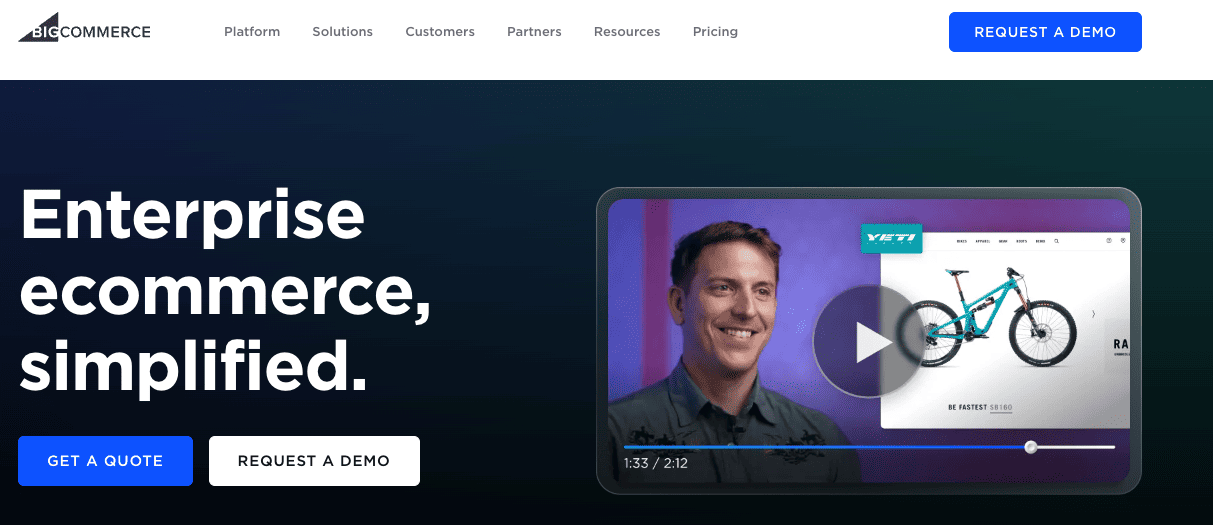The image size is (1213, 525).
Task: Click the 1:33 / 2:12 video time display
Action: (x=656, y=463)
